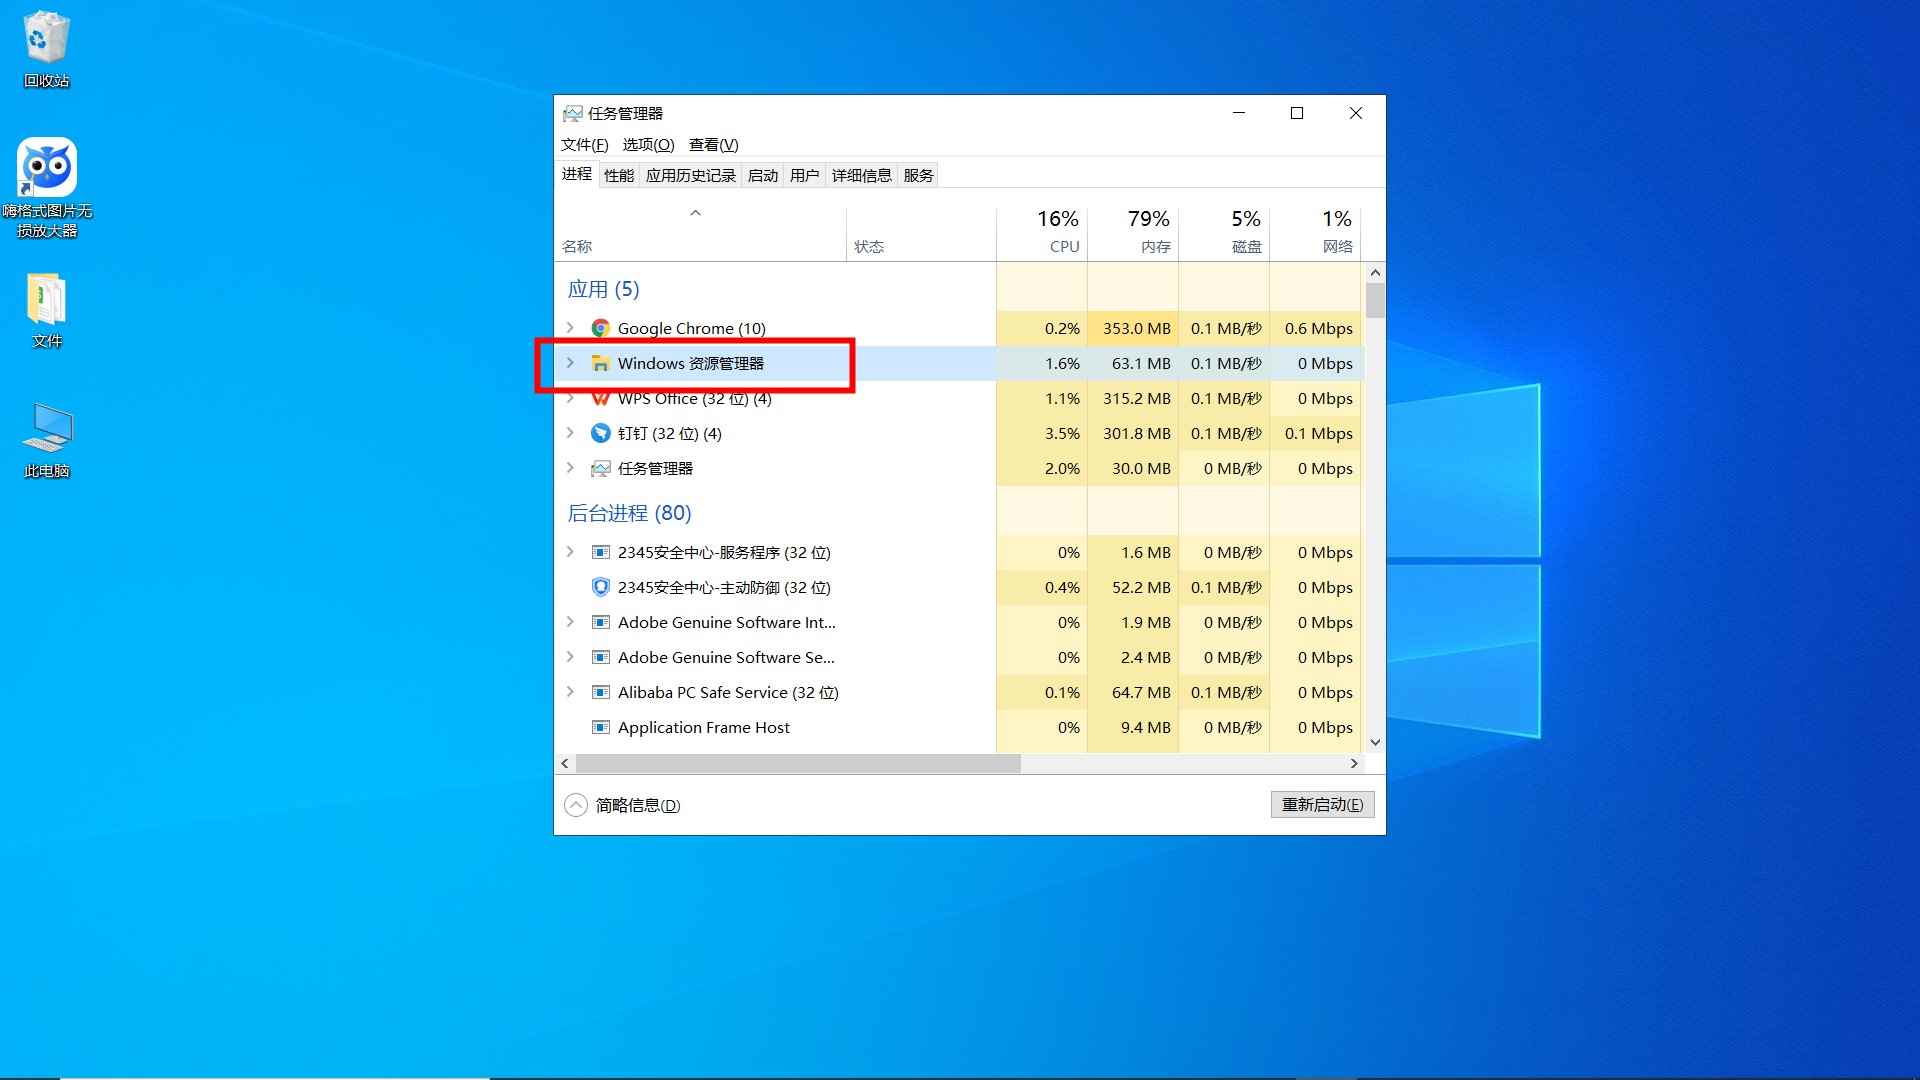The height and width of the screenshot is (1080, 1920).
Task: Open the 文件(F) menu
Action: (x=584, y=145)
